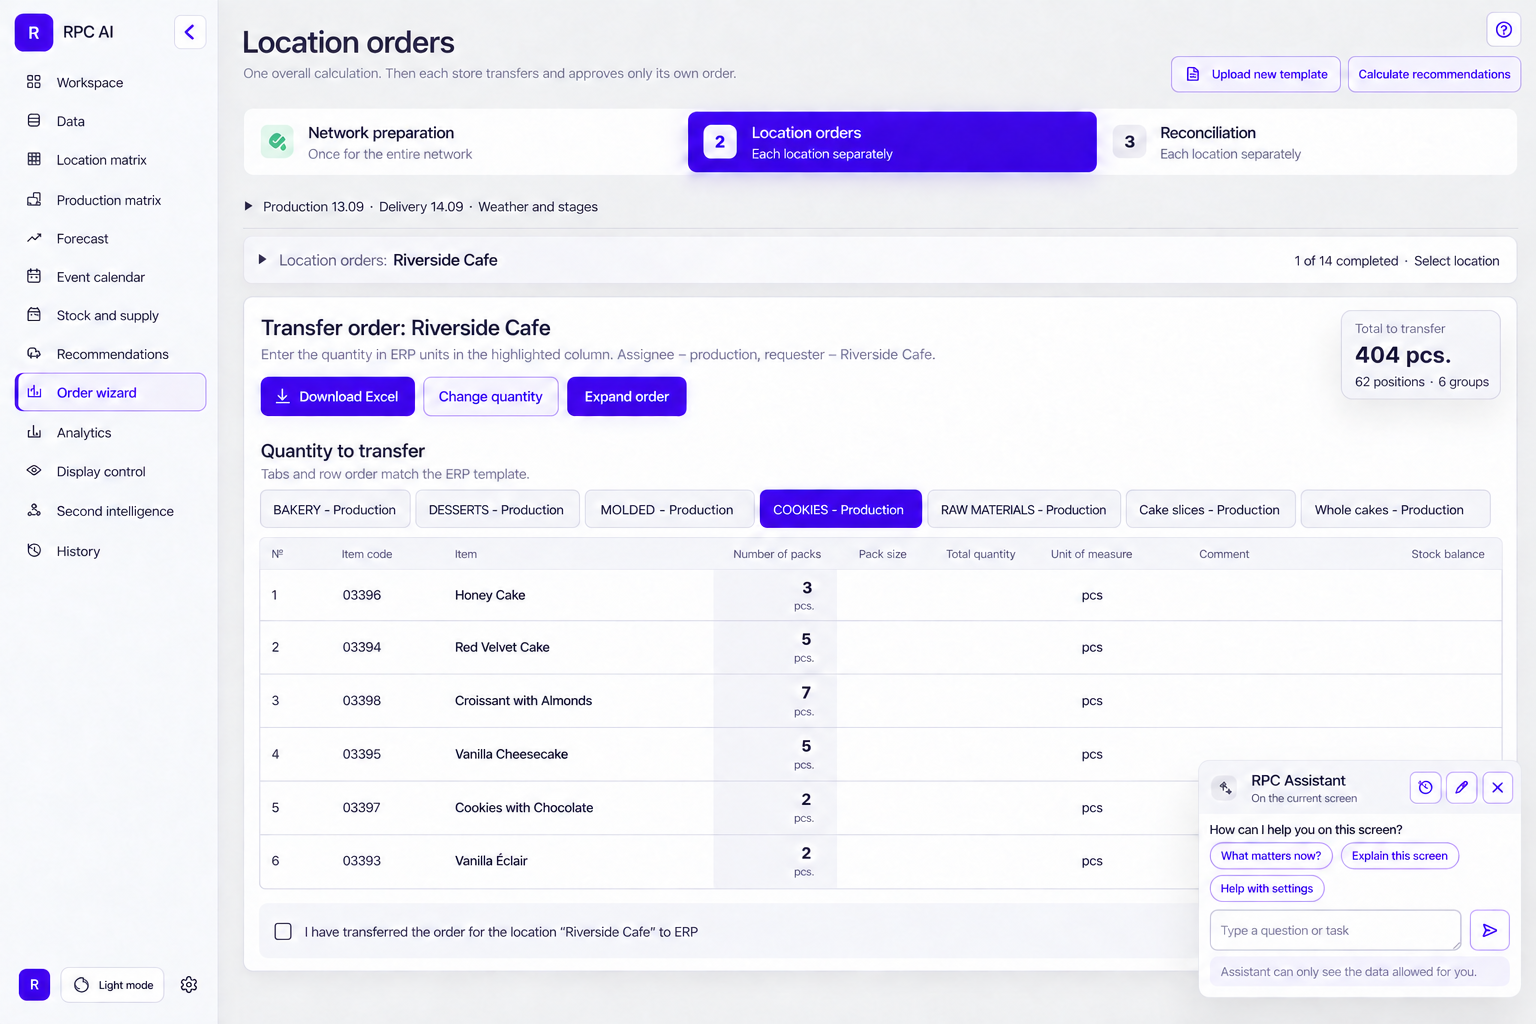This screenshot has width=1536, height=1024.
Task: Close the RPC Assistant panel
Action: coord(1498,787)
